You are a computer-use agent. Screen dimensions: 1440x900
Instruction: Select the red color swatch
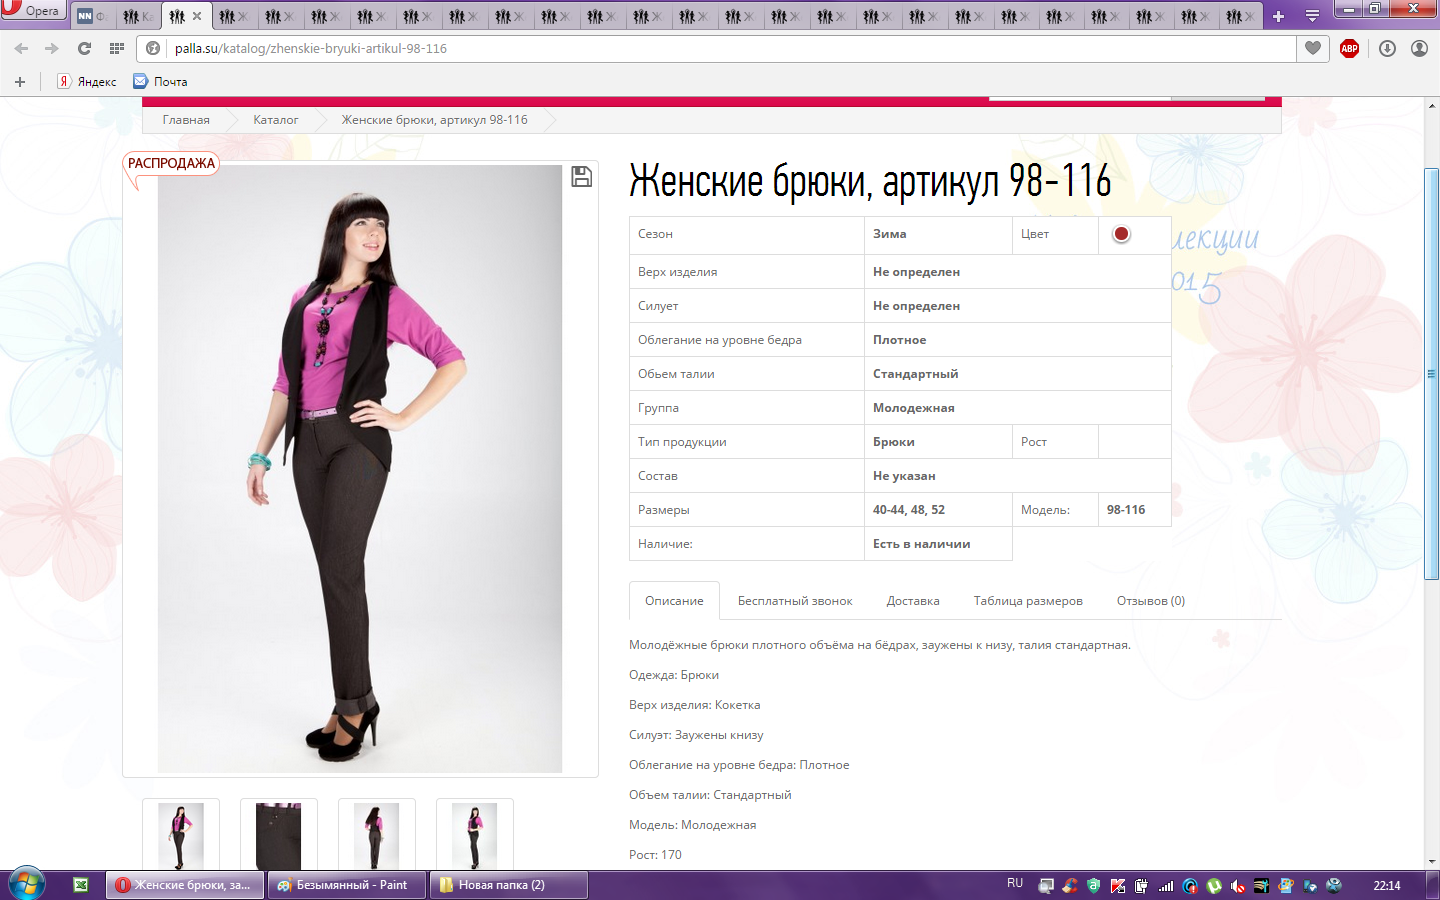1121,234
